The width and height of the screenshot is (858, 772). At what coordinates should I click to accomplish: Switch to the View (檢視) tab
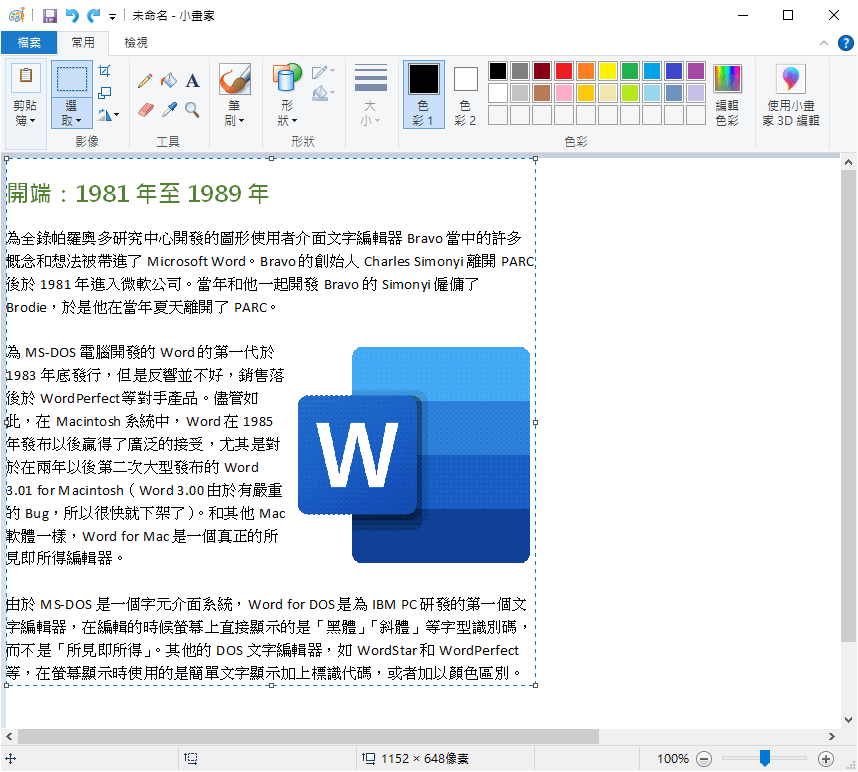point(136,43)
